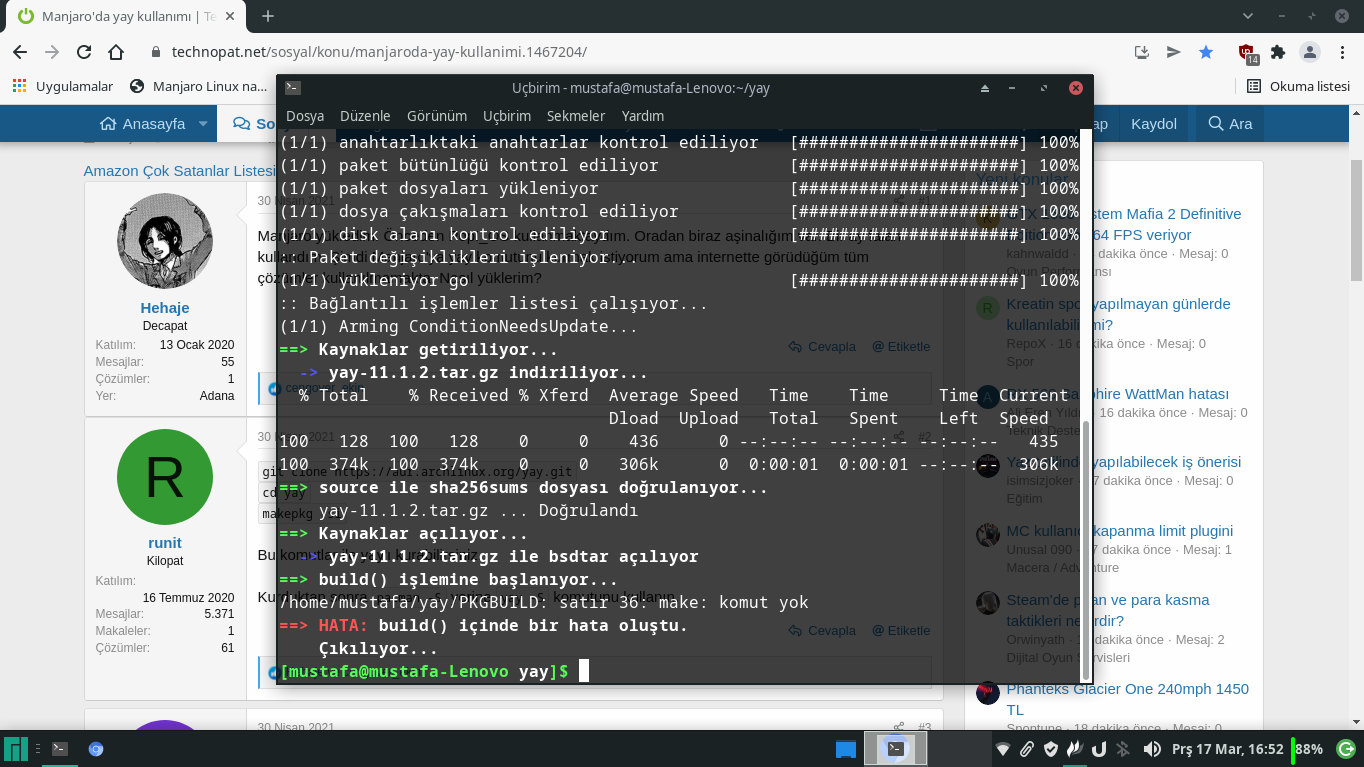The height and width of the screenshot is (767, 1364).
Task: Open the Dosya menu in the terminal
Action: (305, 116)
